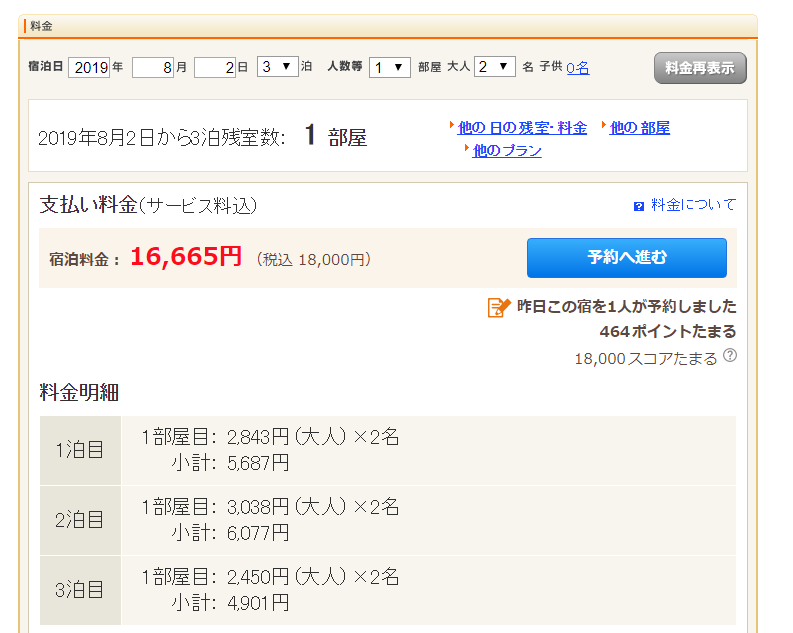
Task: Click the red 16,665円 total price
Action: [x=186, y=257]
